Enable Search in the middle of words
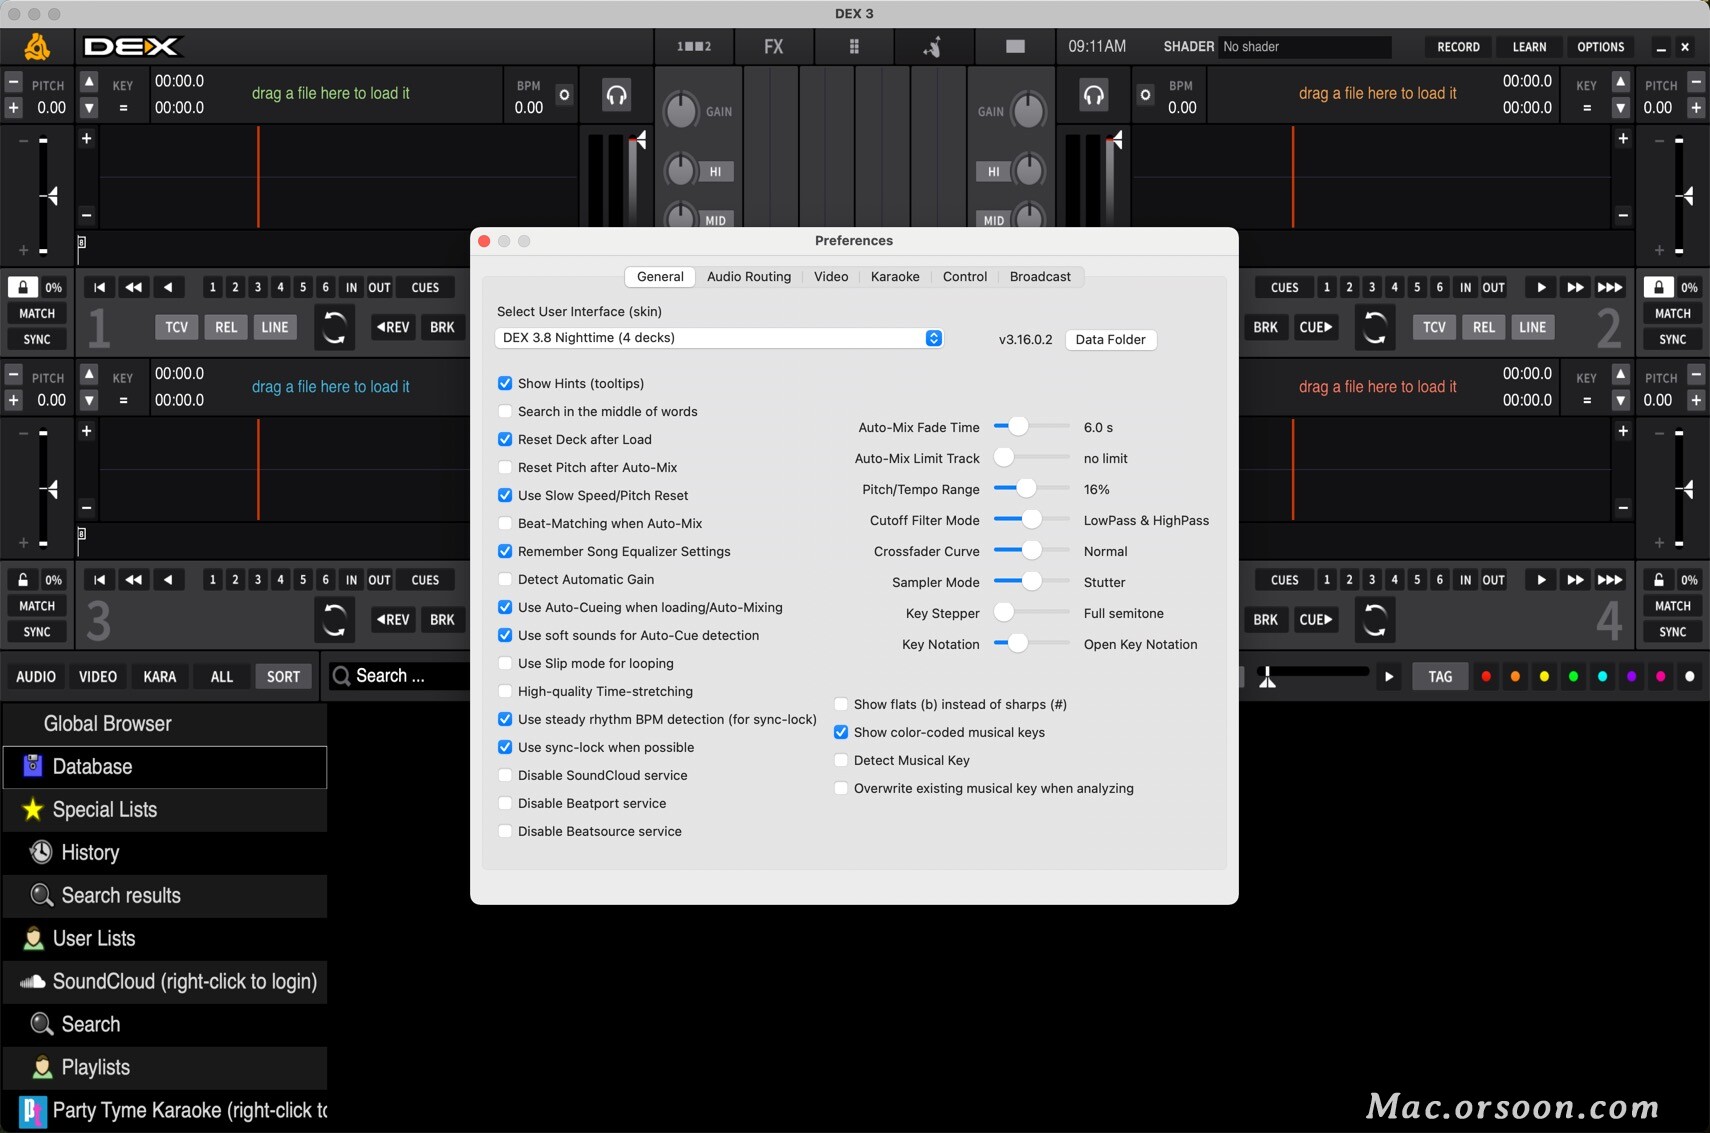Screen dimensions: 1710x1133 coord(505,411)
